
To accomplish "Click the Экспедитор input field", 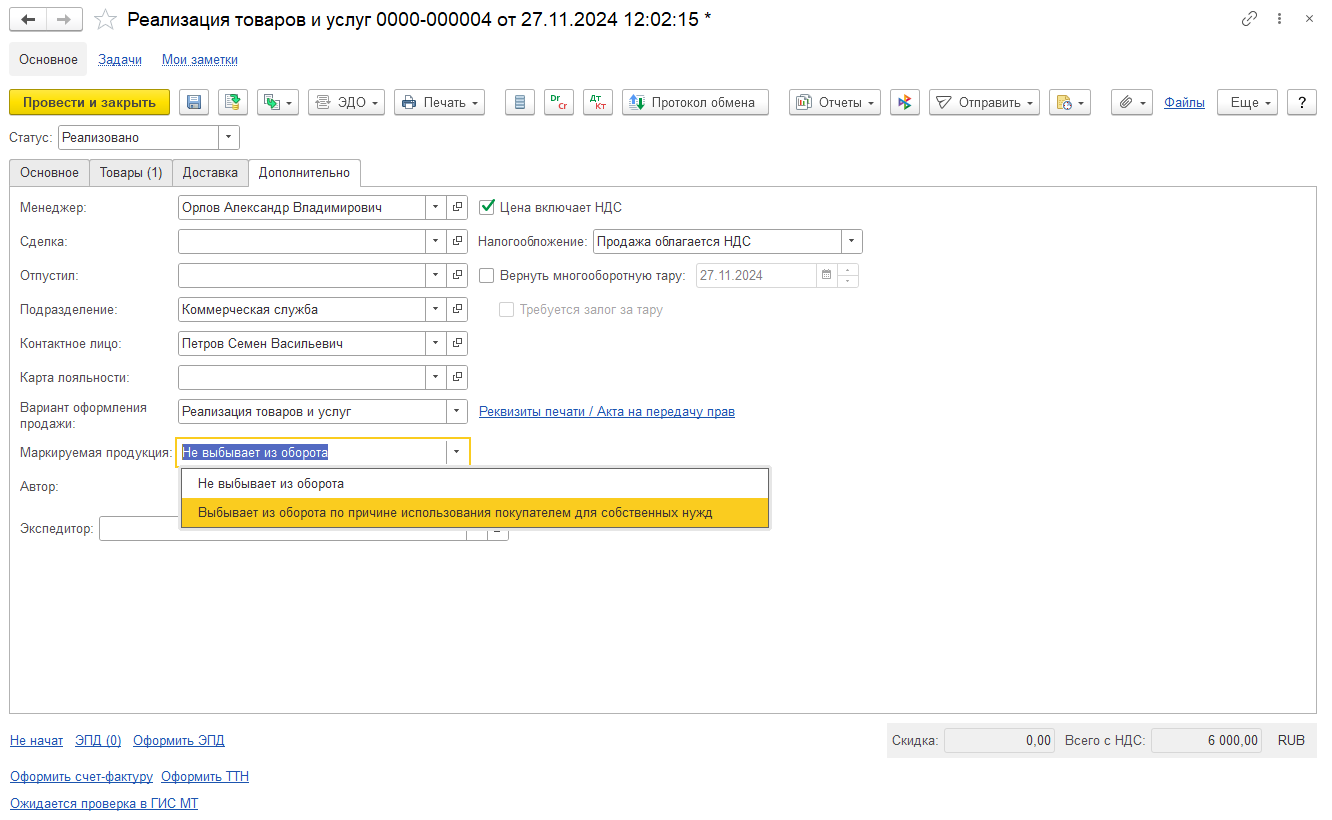I will [x=283, y=529].
